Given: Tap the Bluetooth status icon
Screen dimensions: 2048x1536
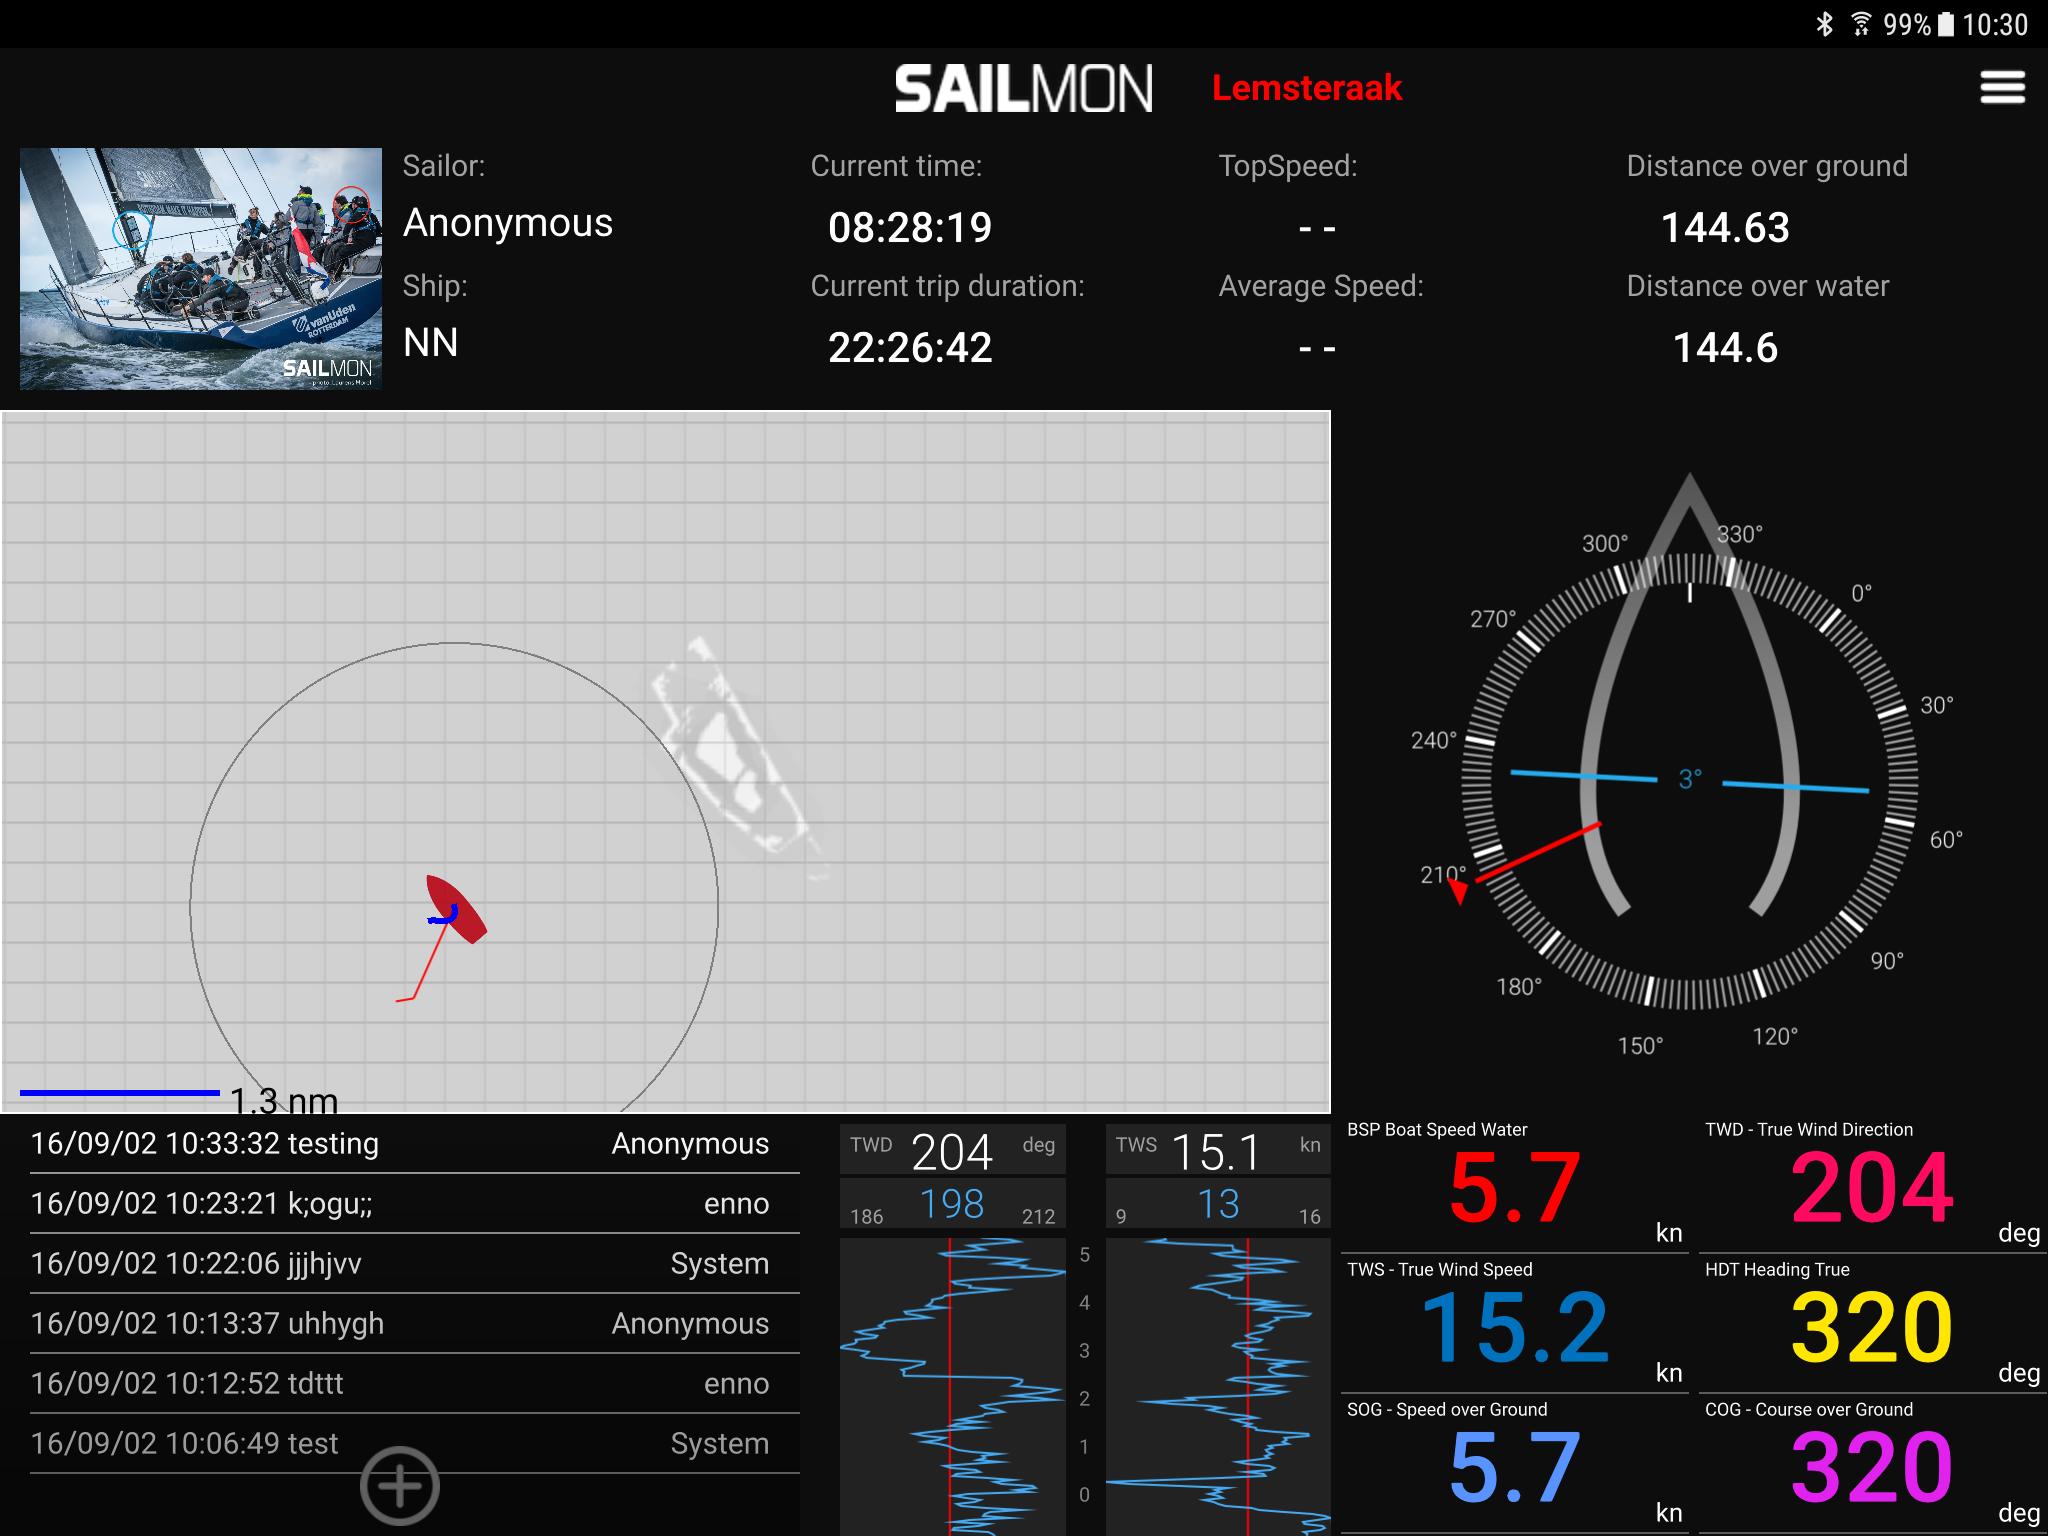Looking at the screenshot, I should click(x=1825, y=24).
